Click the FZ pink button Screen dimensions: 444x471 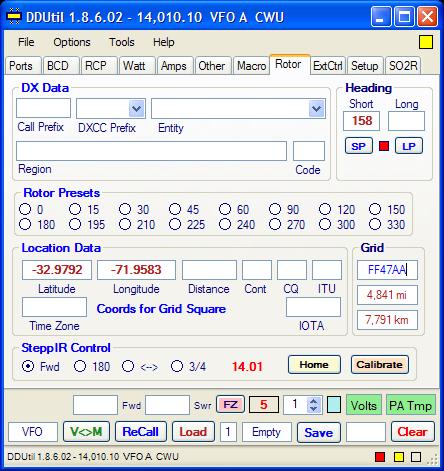click(x=230, y=405)
